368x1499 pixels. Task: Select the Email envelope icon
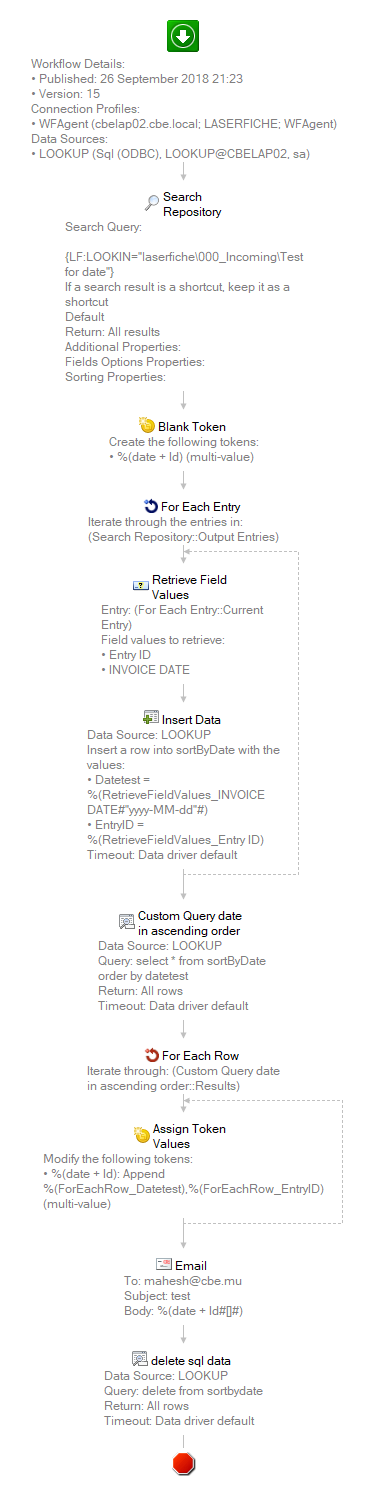click(x=164, y=1265)
